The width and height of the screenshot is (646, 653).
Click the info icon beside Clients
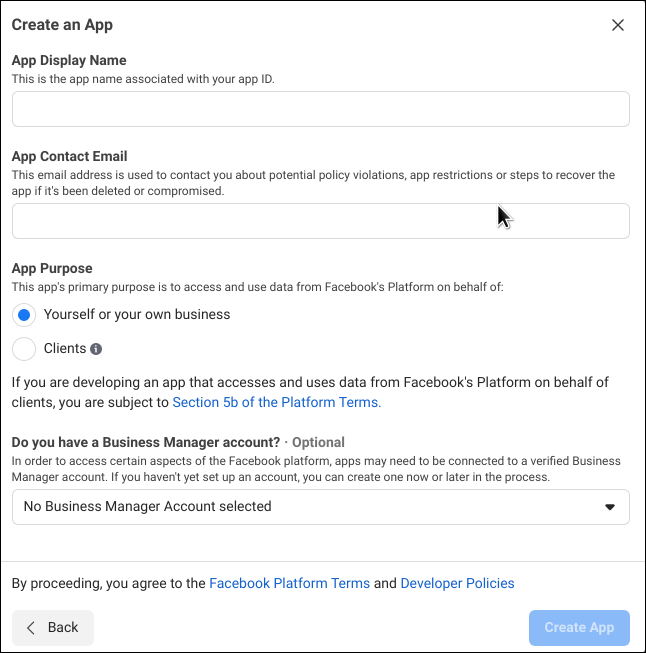click(96, 349)
